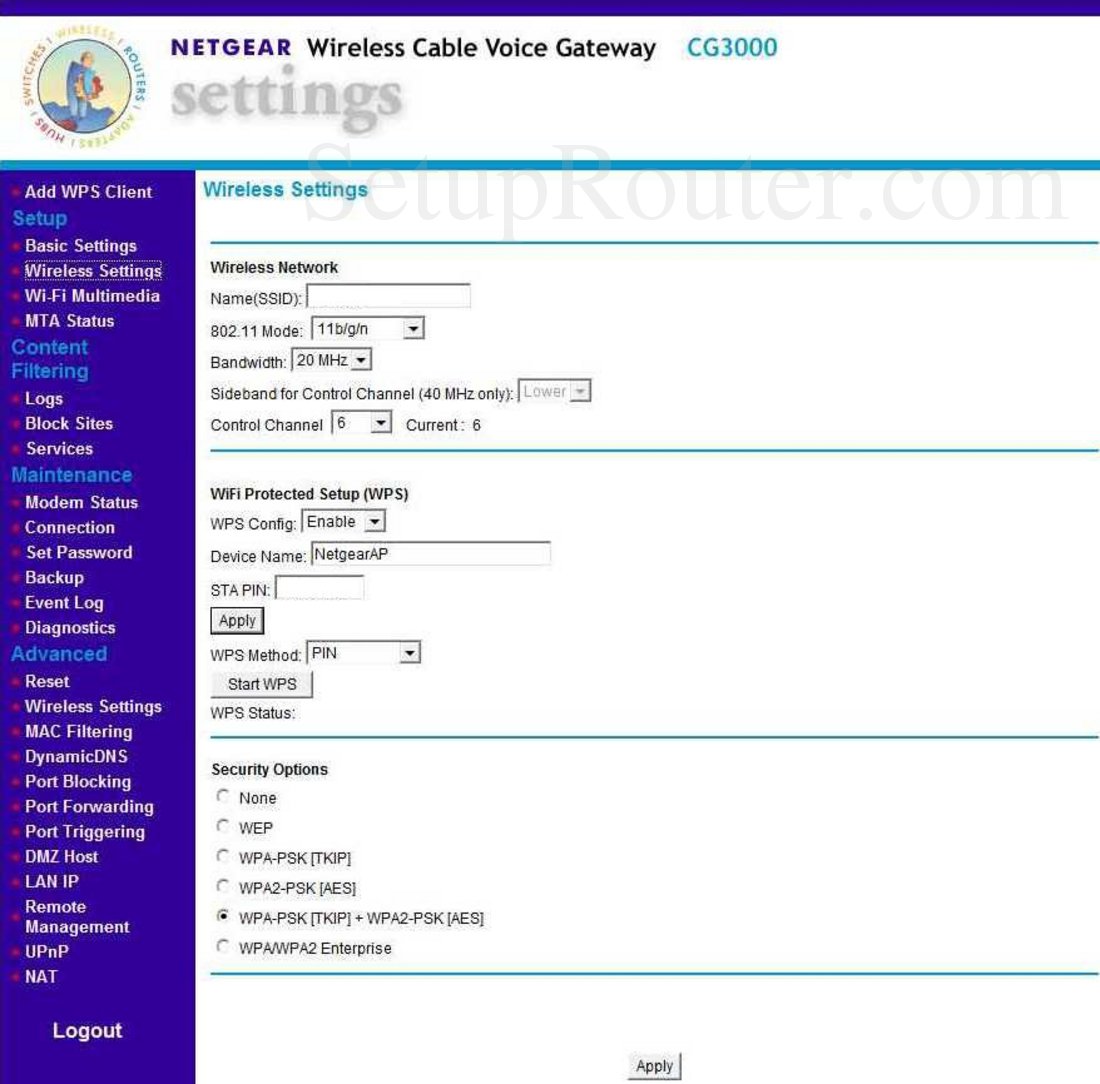
Task: Open DynamicDNS settings
Action: pos(76,756)
